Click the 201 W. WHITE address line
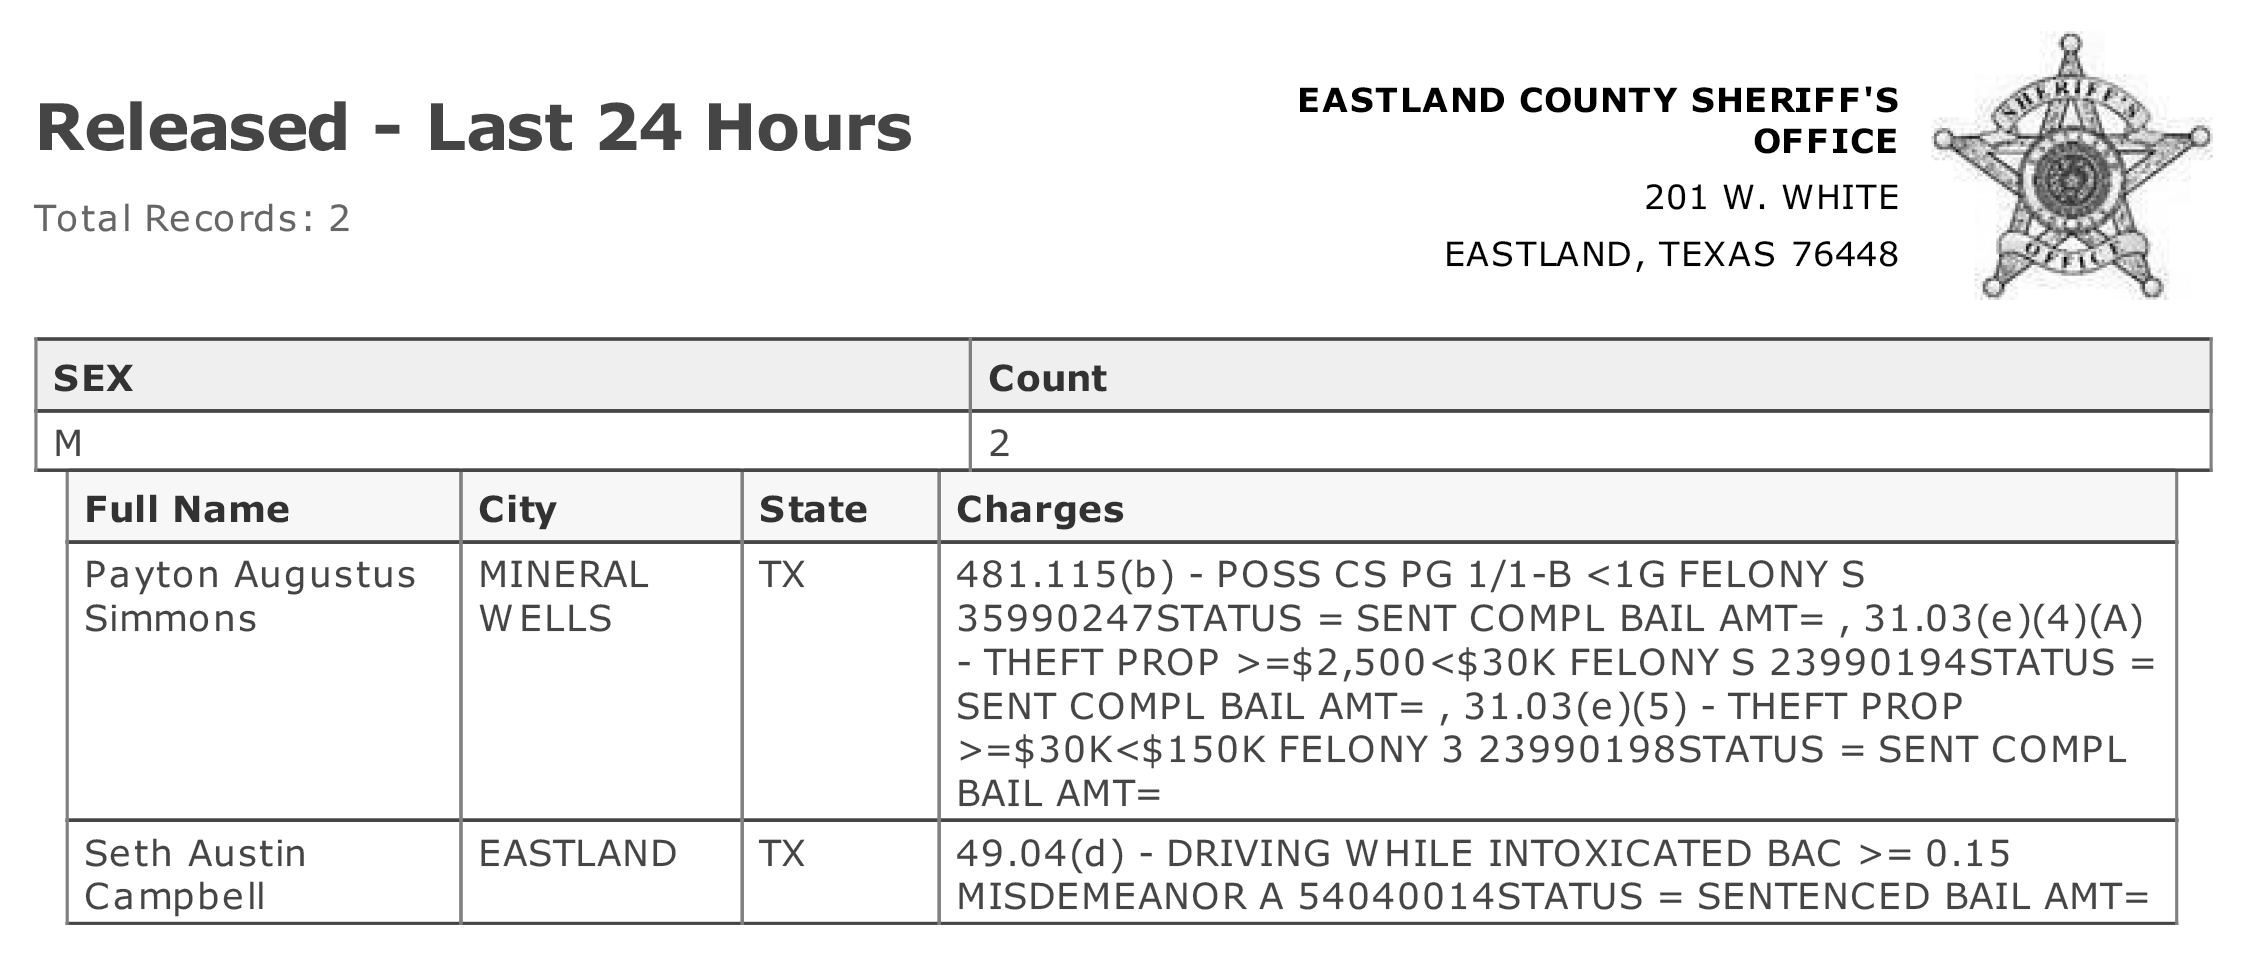Image resolution: width=2252 pixels, height=979 pixels. [1771, 197]
